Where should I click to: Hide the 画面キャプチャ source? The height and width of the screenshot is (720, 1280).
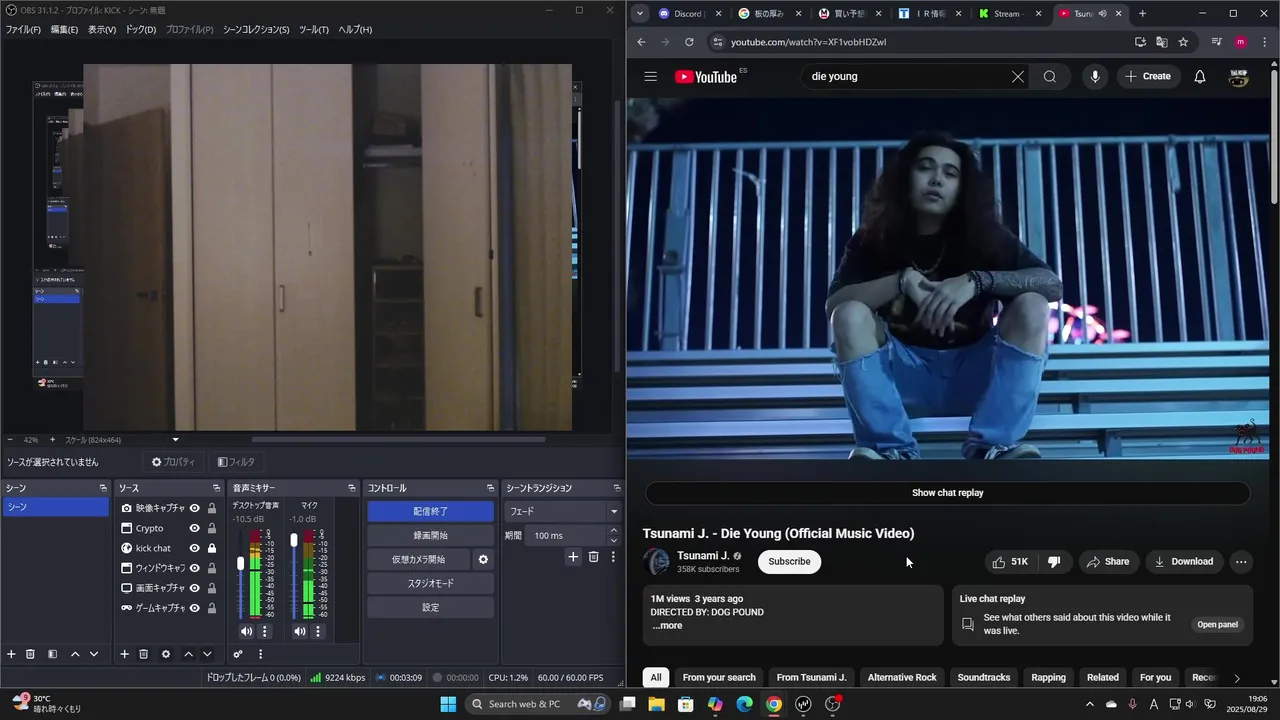pos(195,588)
